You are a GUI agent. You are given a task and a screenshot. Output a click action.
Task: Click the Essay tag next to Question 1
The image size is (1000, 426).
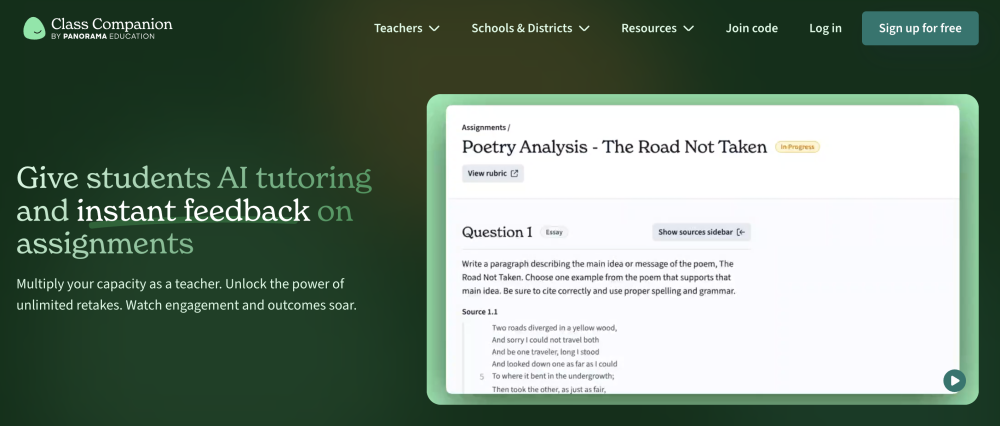click(554, 232)
